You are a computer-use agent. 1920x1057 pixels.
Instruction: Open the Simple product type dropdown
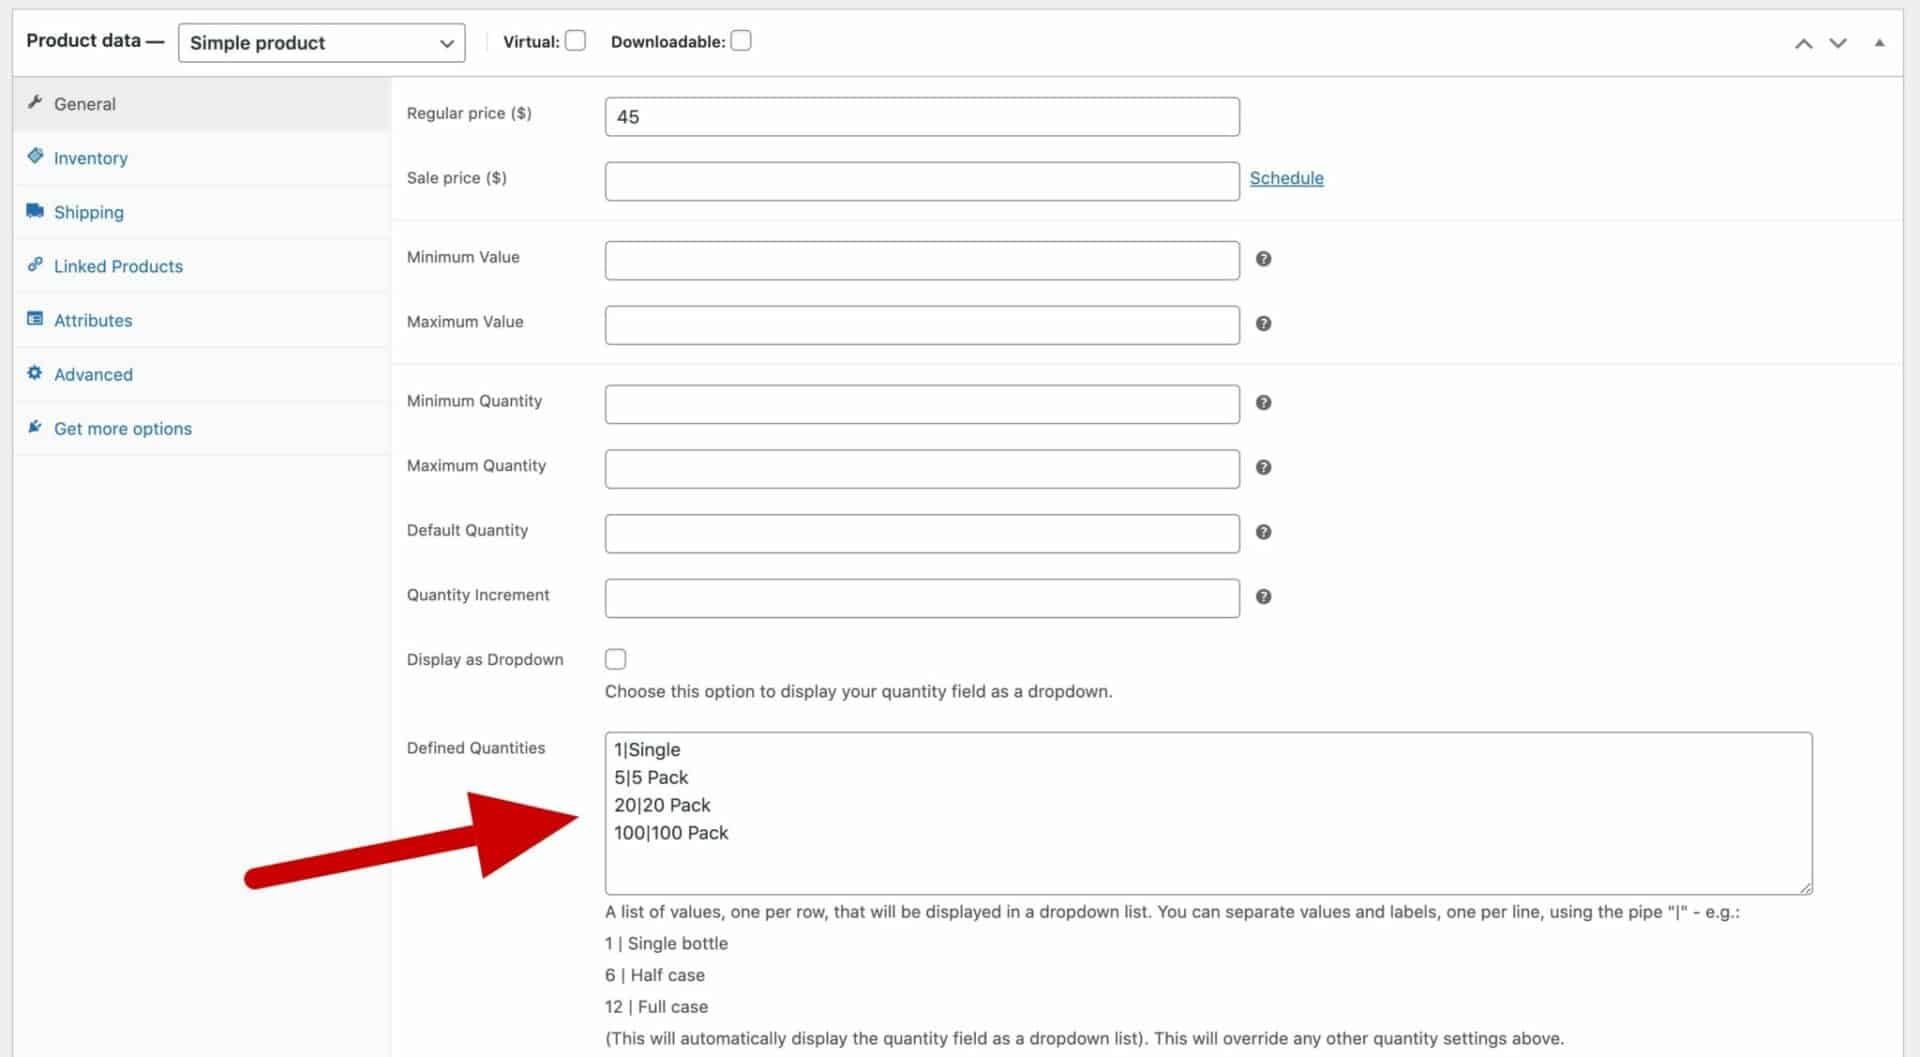pos(321,43)
